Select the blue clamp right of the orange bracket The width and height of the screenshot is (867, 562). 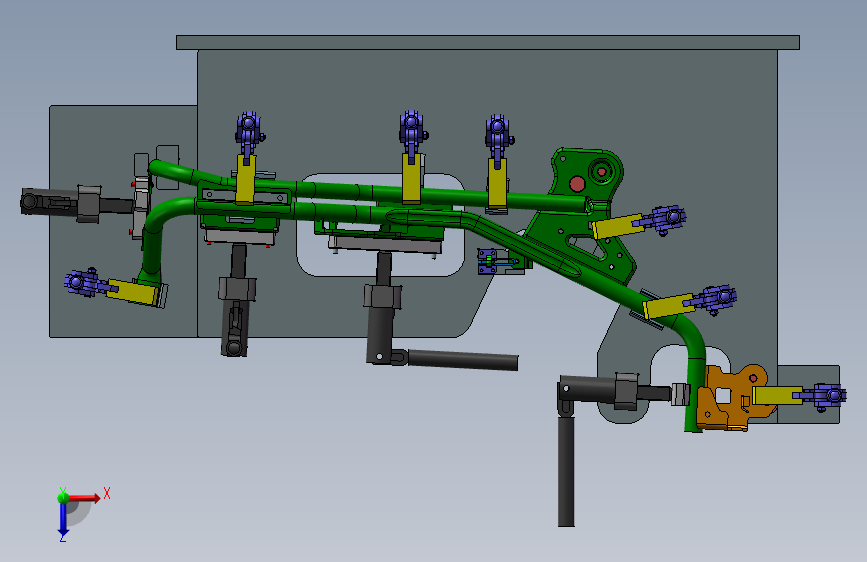point(826,397)
